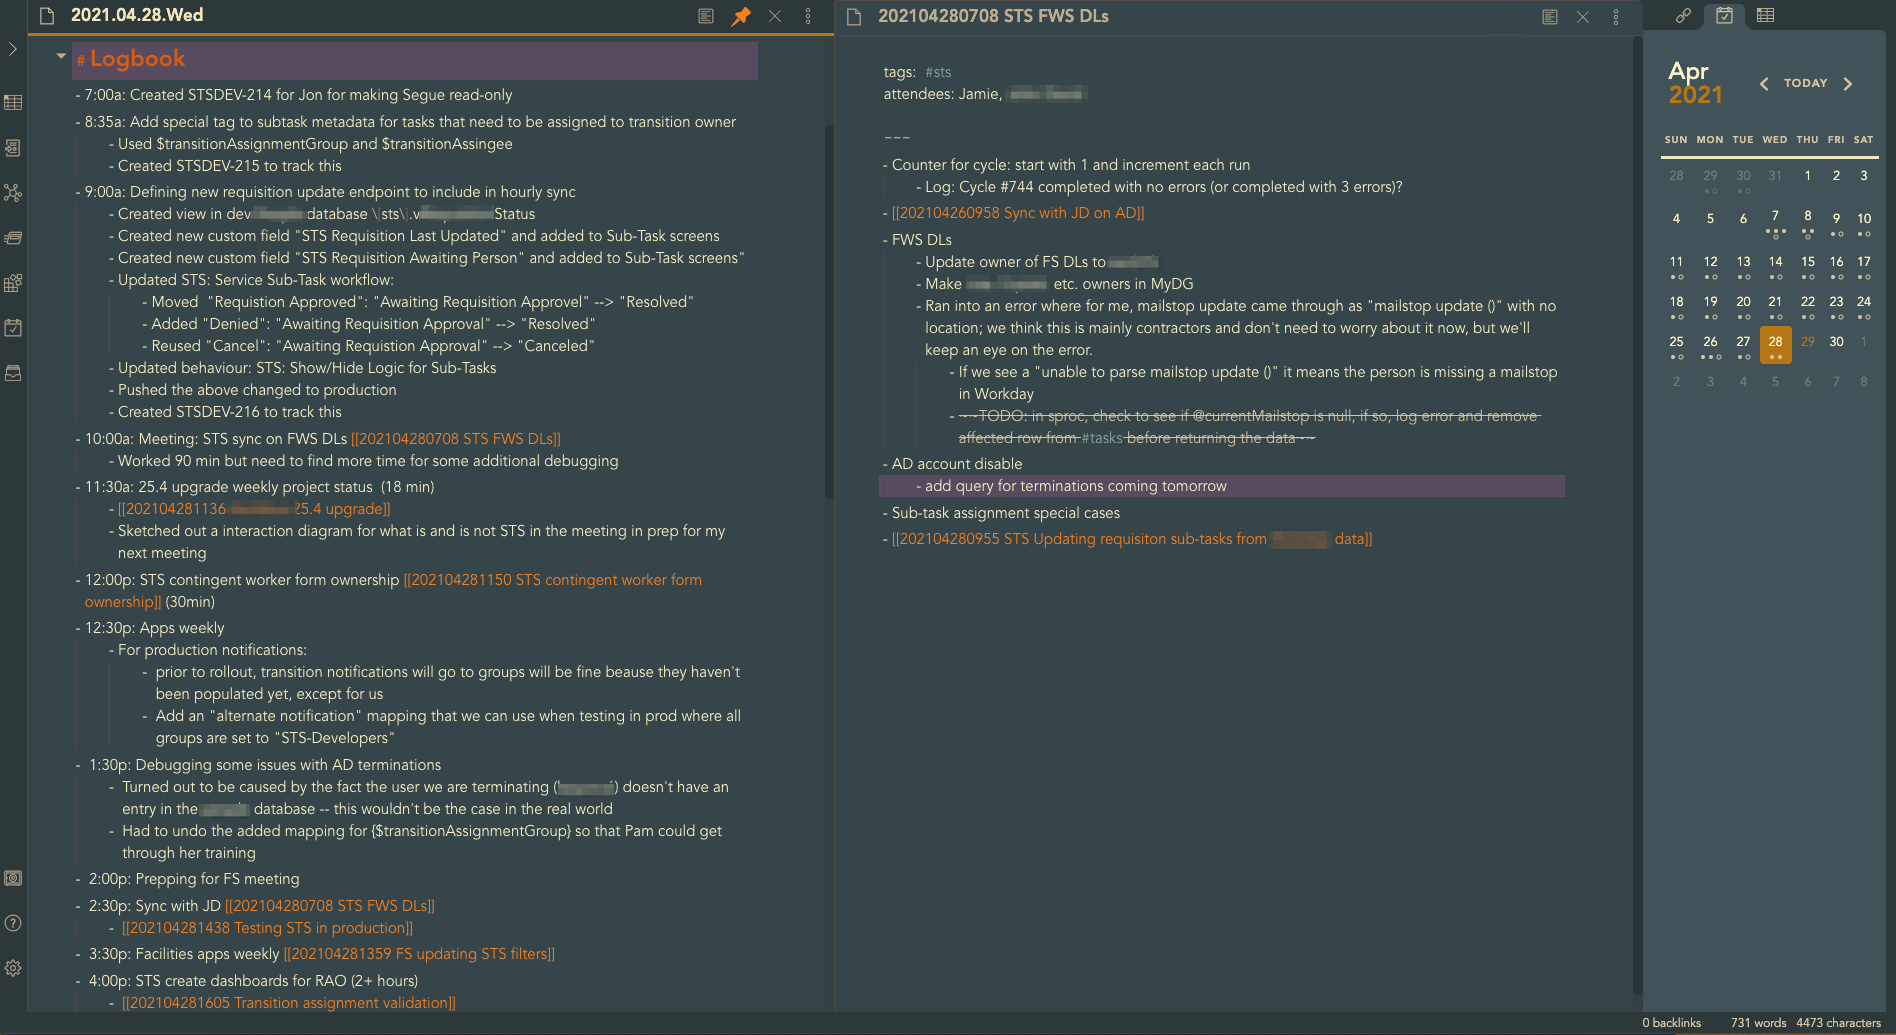Open the archive tray icon in the sidebar
1896x1035 pixels.
coord(13,372)
